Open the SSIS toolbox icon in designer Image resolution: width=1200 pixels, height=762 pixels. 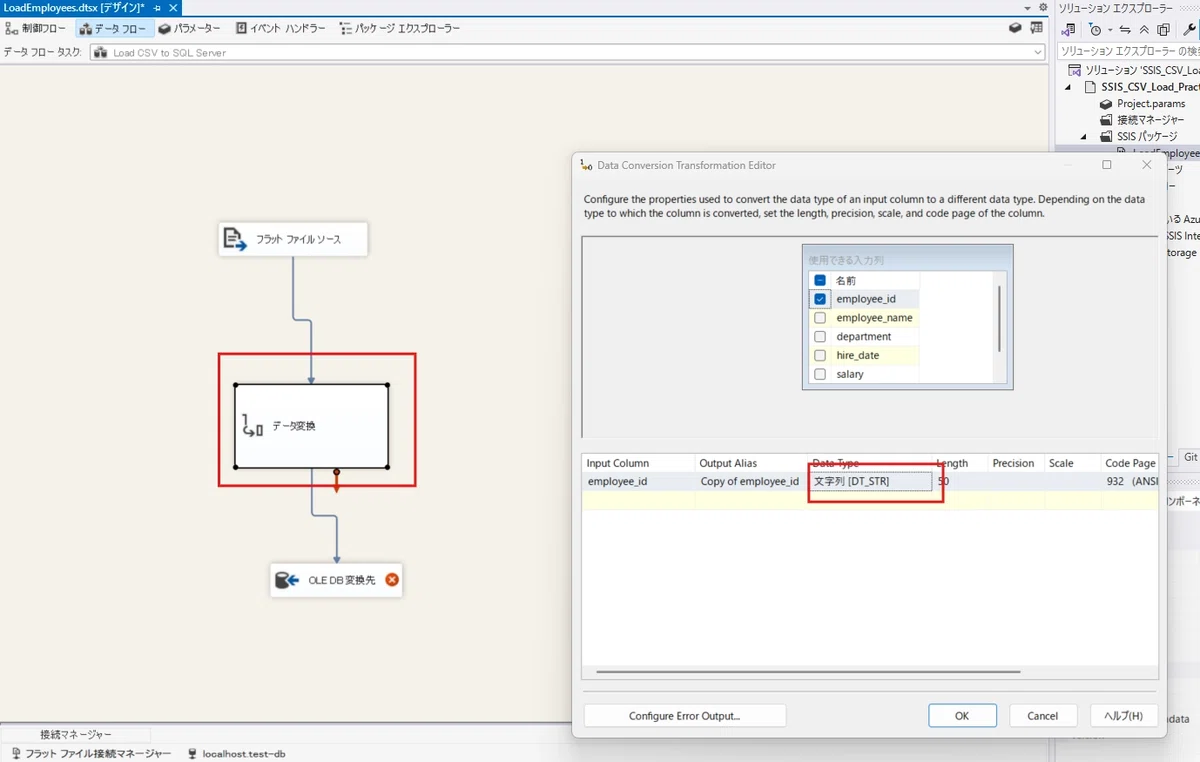1015,28
